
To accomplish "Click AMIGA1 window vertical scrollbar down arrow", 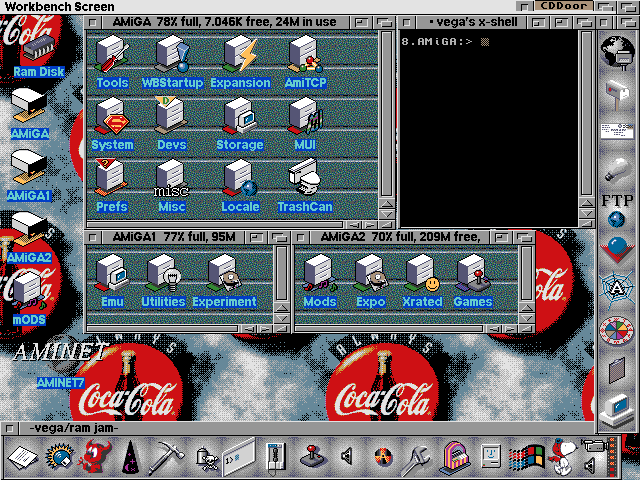I will click(x=282, y=318).
